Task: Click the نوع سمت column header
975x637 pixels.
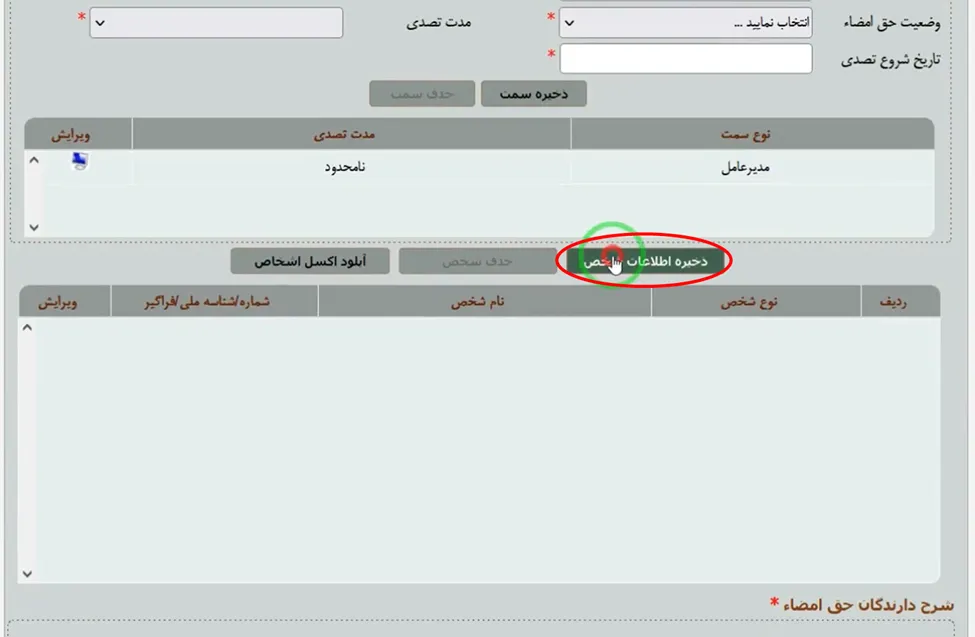Action: [x=752, y=134]
